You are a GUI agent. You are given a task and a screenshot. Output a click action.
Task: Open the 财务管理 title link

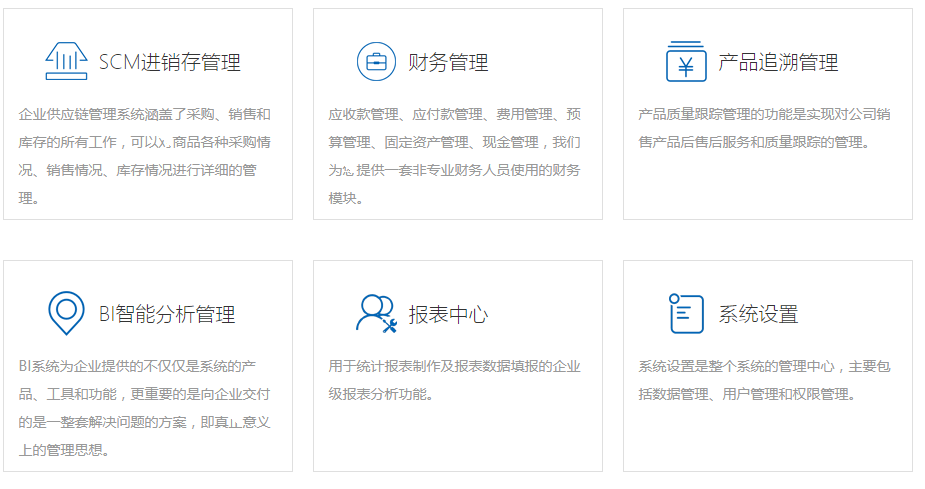coord(448,63)
